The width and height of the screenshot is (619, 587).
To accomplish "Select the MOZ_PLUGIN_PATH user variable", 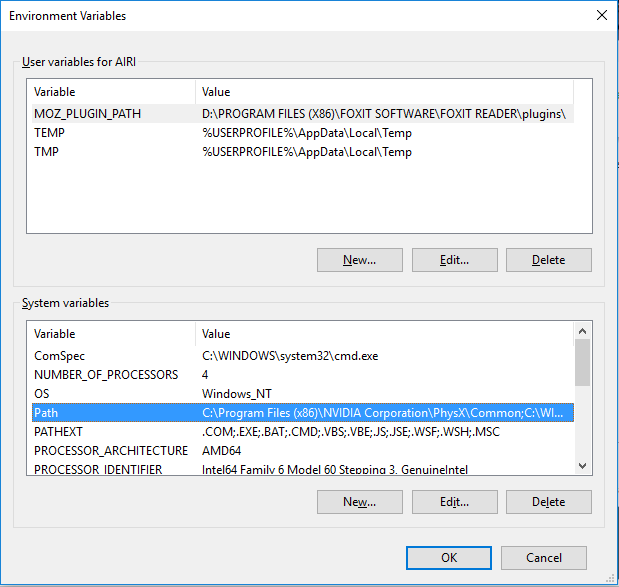I will [88, 114].
